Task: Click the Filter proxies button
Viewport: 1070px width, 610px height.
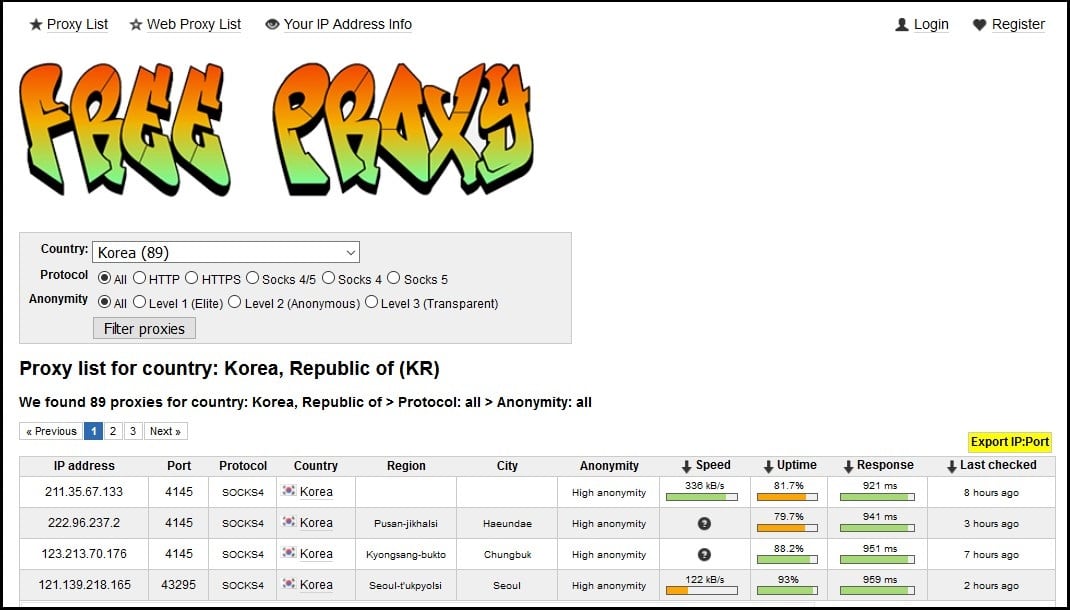Action: click(x=144, y=329)
